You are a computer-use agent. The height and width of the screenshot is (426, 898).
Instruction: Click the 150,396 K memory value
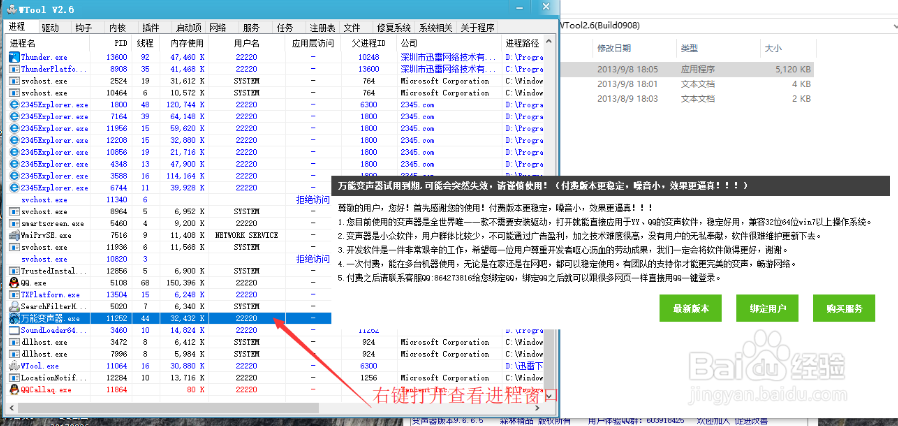coord(184,283)
